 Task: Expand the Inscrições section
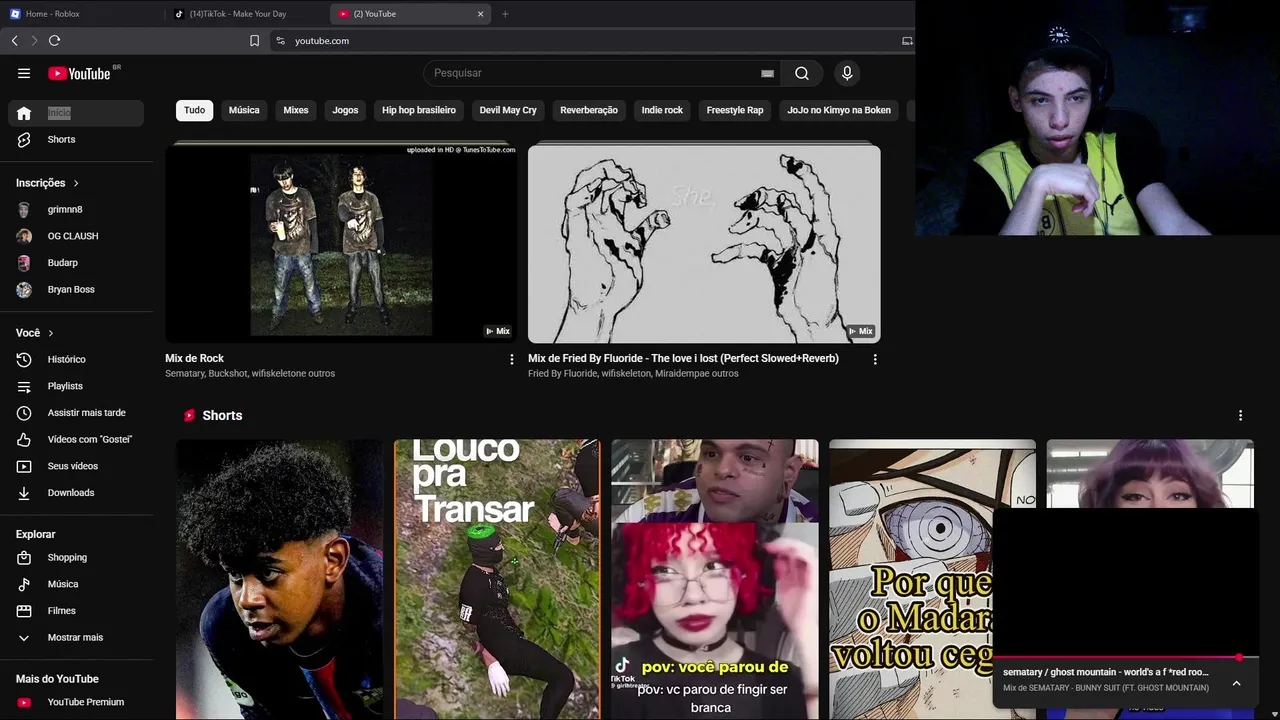[x=48, y=183]
